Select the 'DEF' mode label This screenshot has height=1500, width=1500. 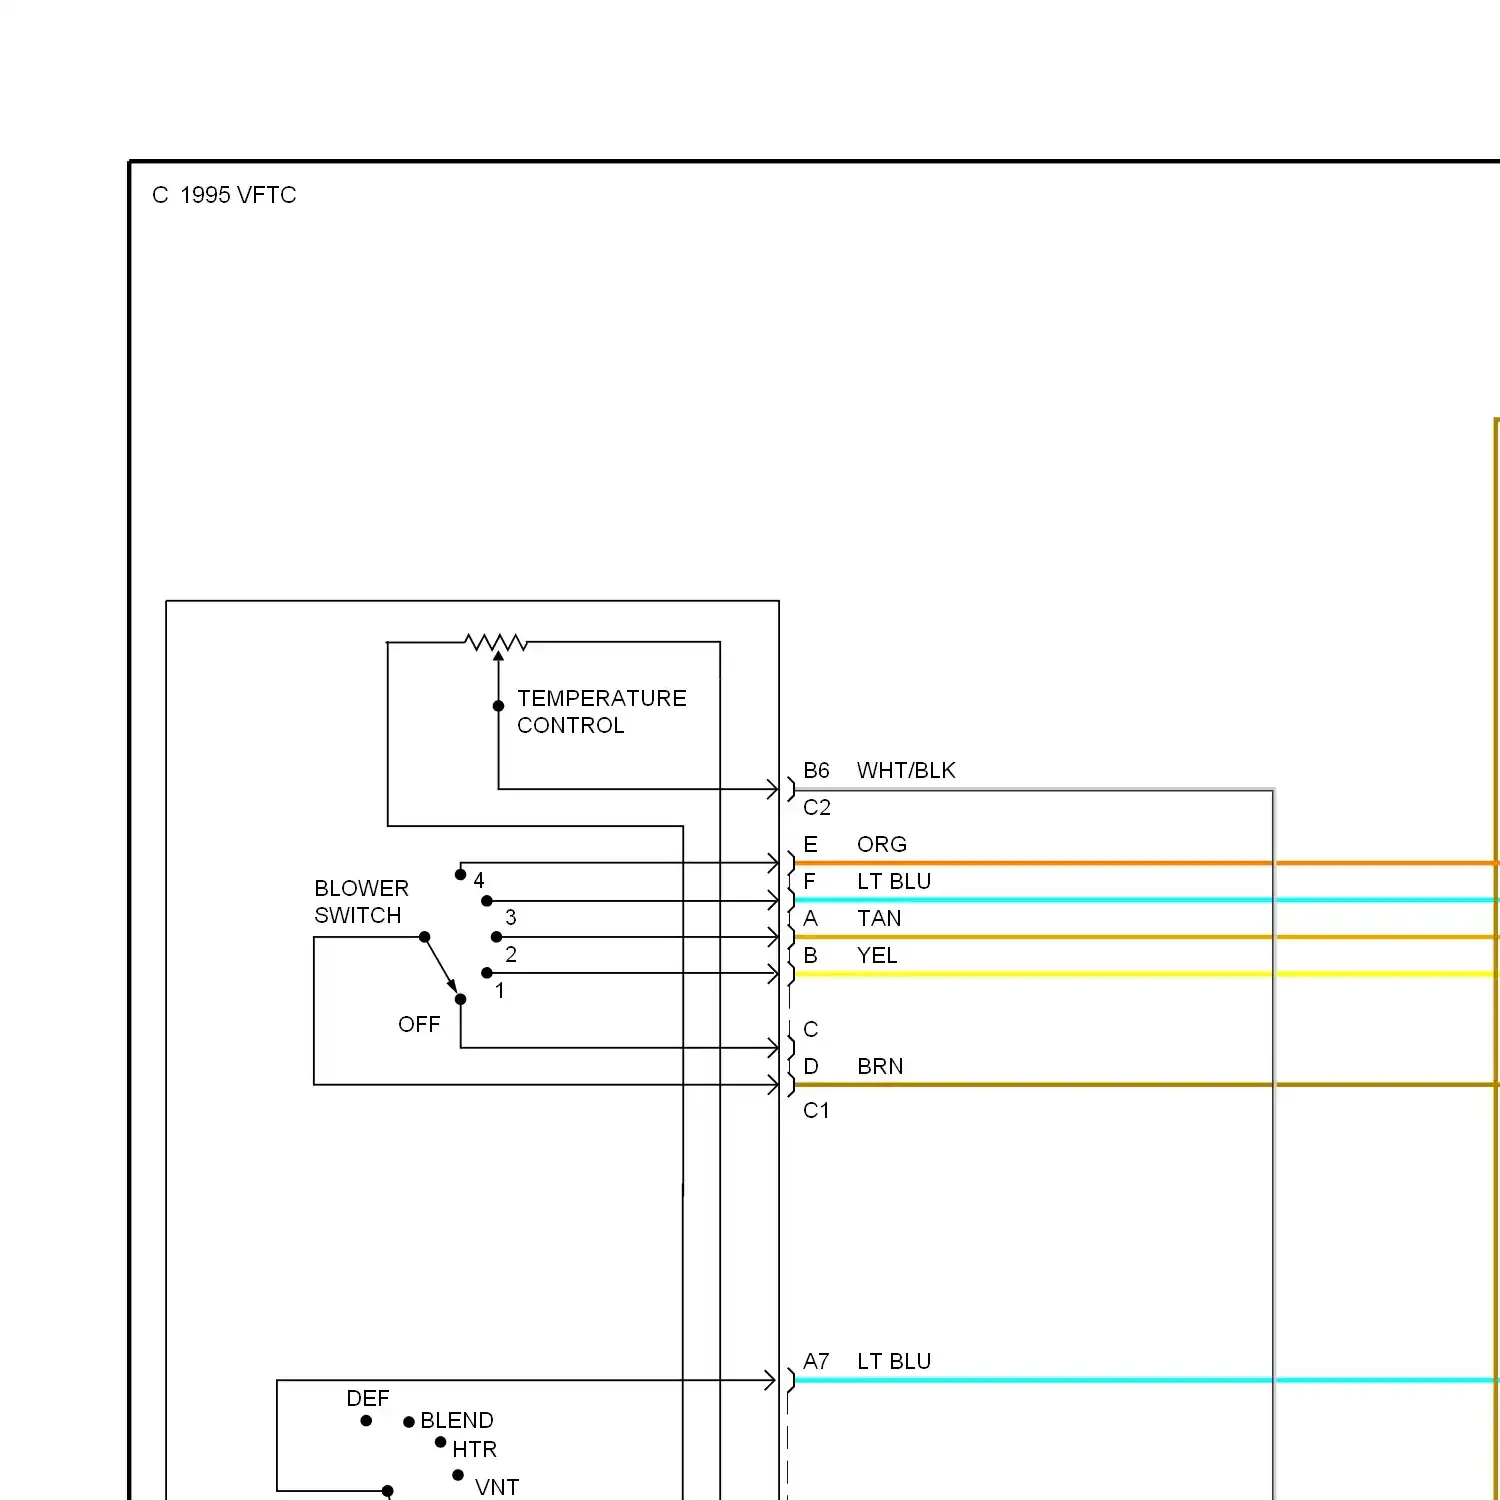click(x=367, y=1398)
